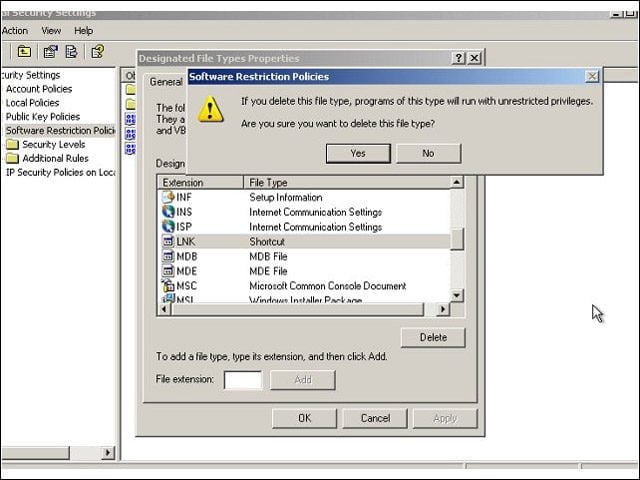This screenshot has width=640, height=480.
Task: Click the file list vertical scrollbar thumb
Action: tap(457, 239)
